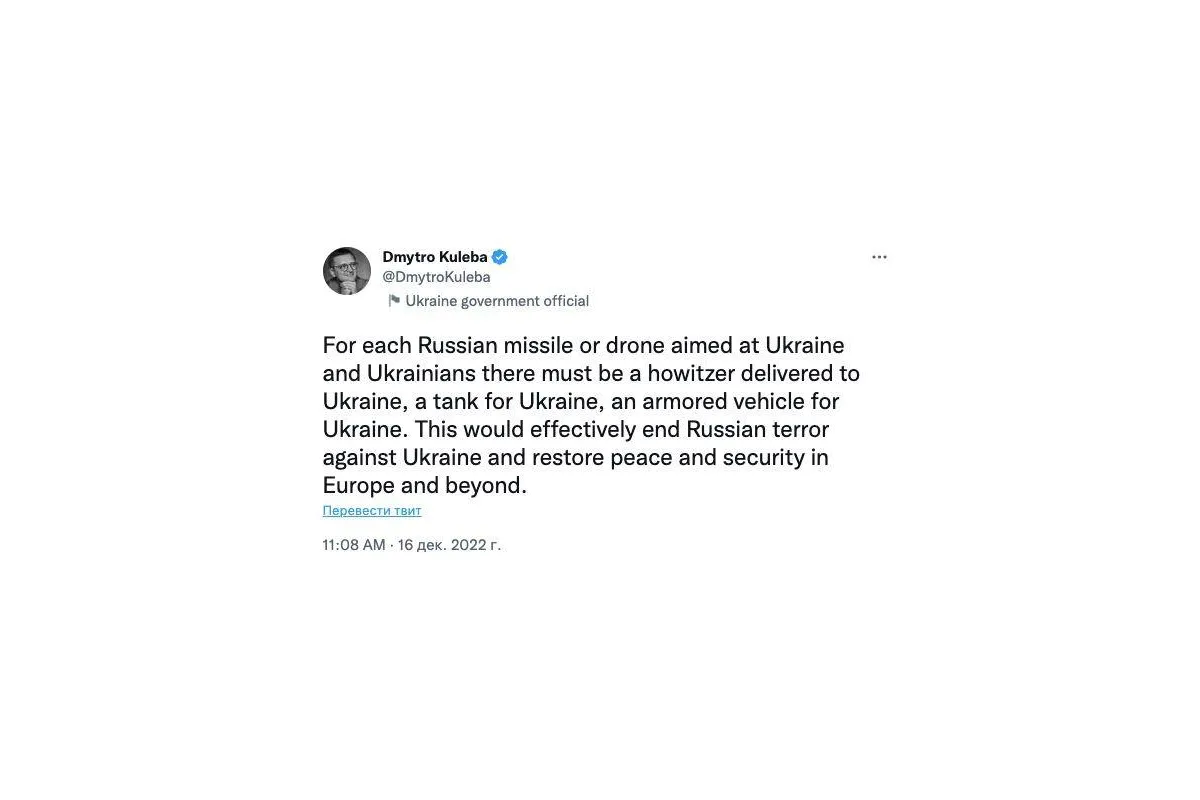Click the line starting 'Ukraine, a tank for'
Image resolution: width=1200 pixels, height=800 pixels.
pyautogui.click(x=580, y=401)
